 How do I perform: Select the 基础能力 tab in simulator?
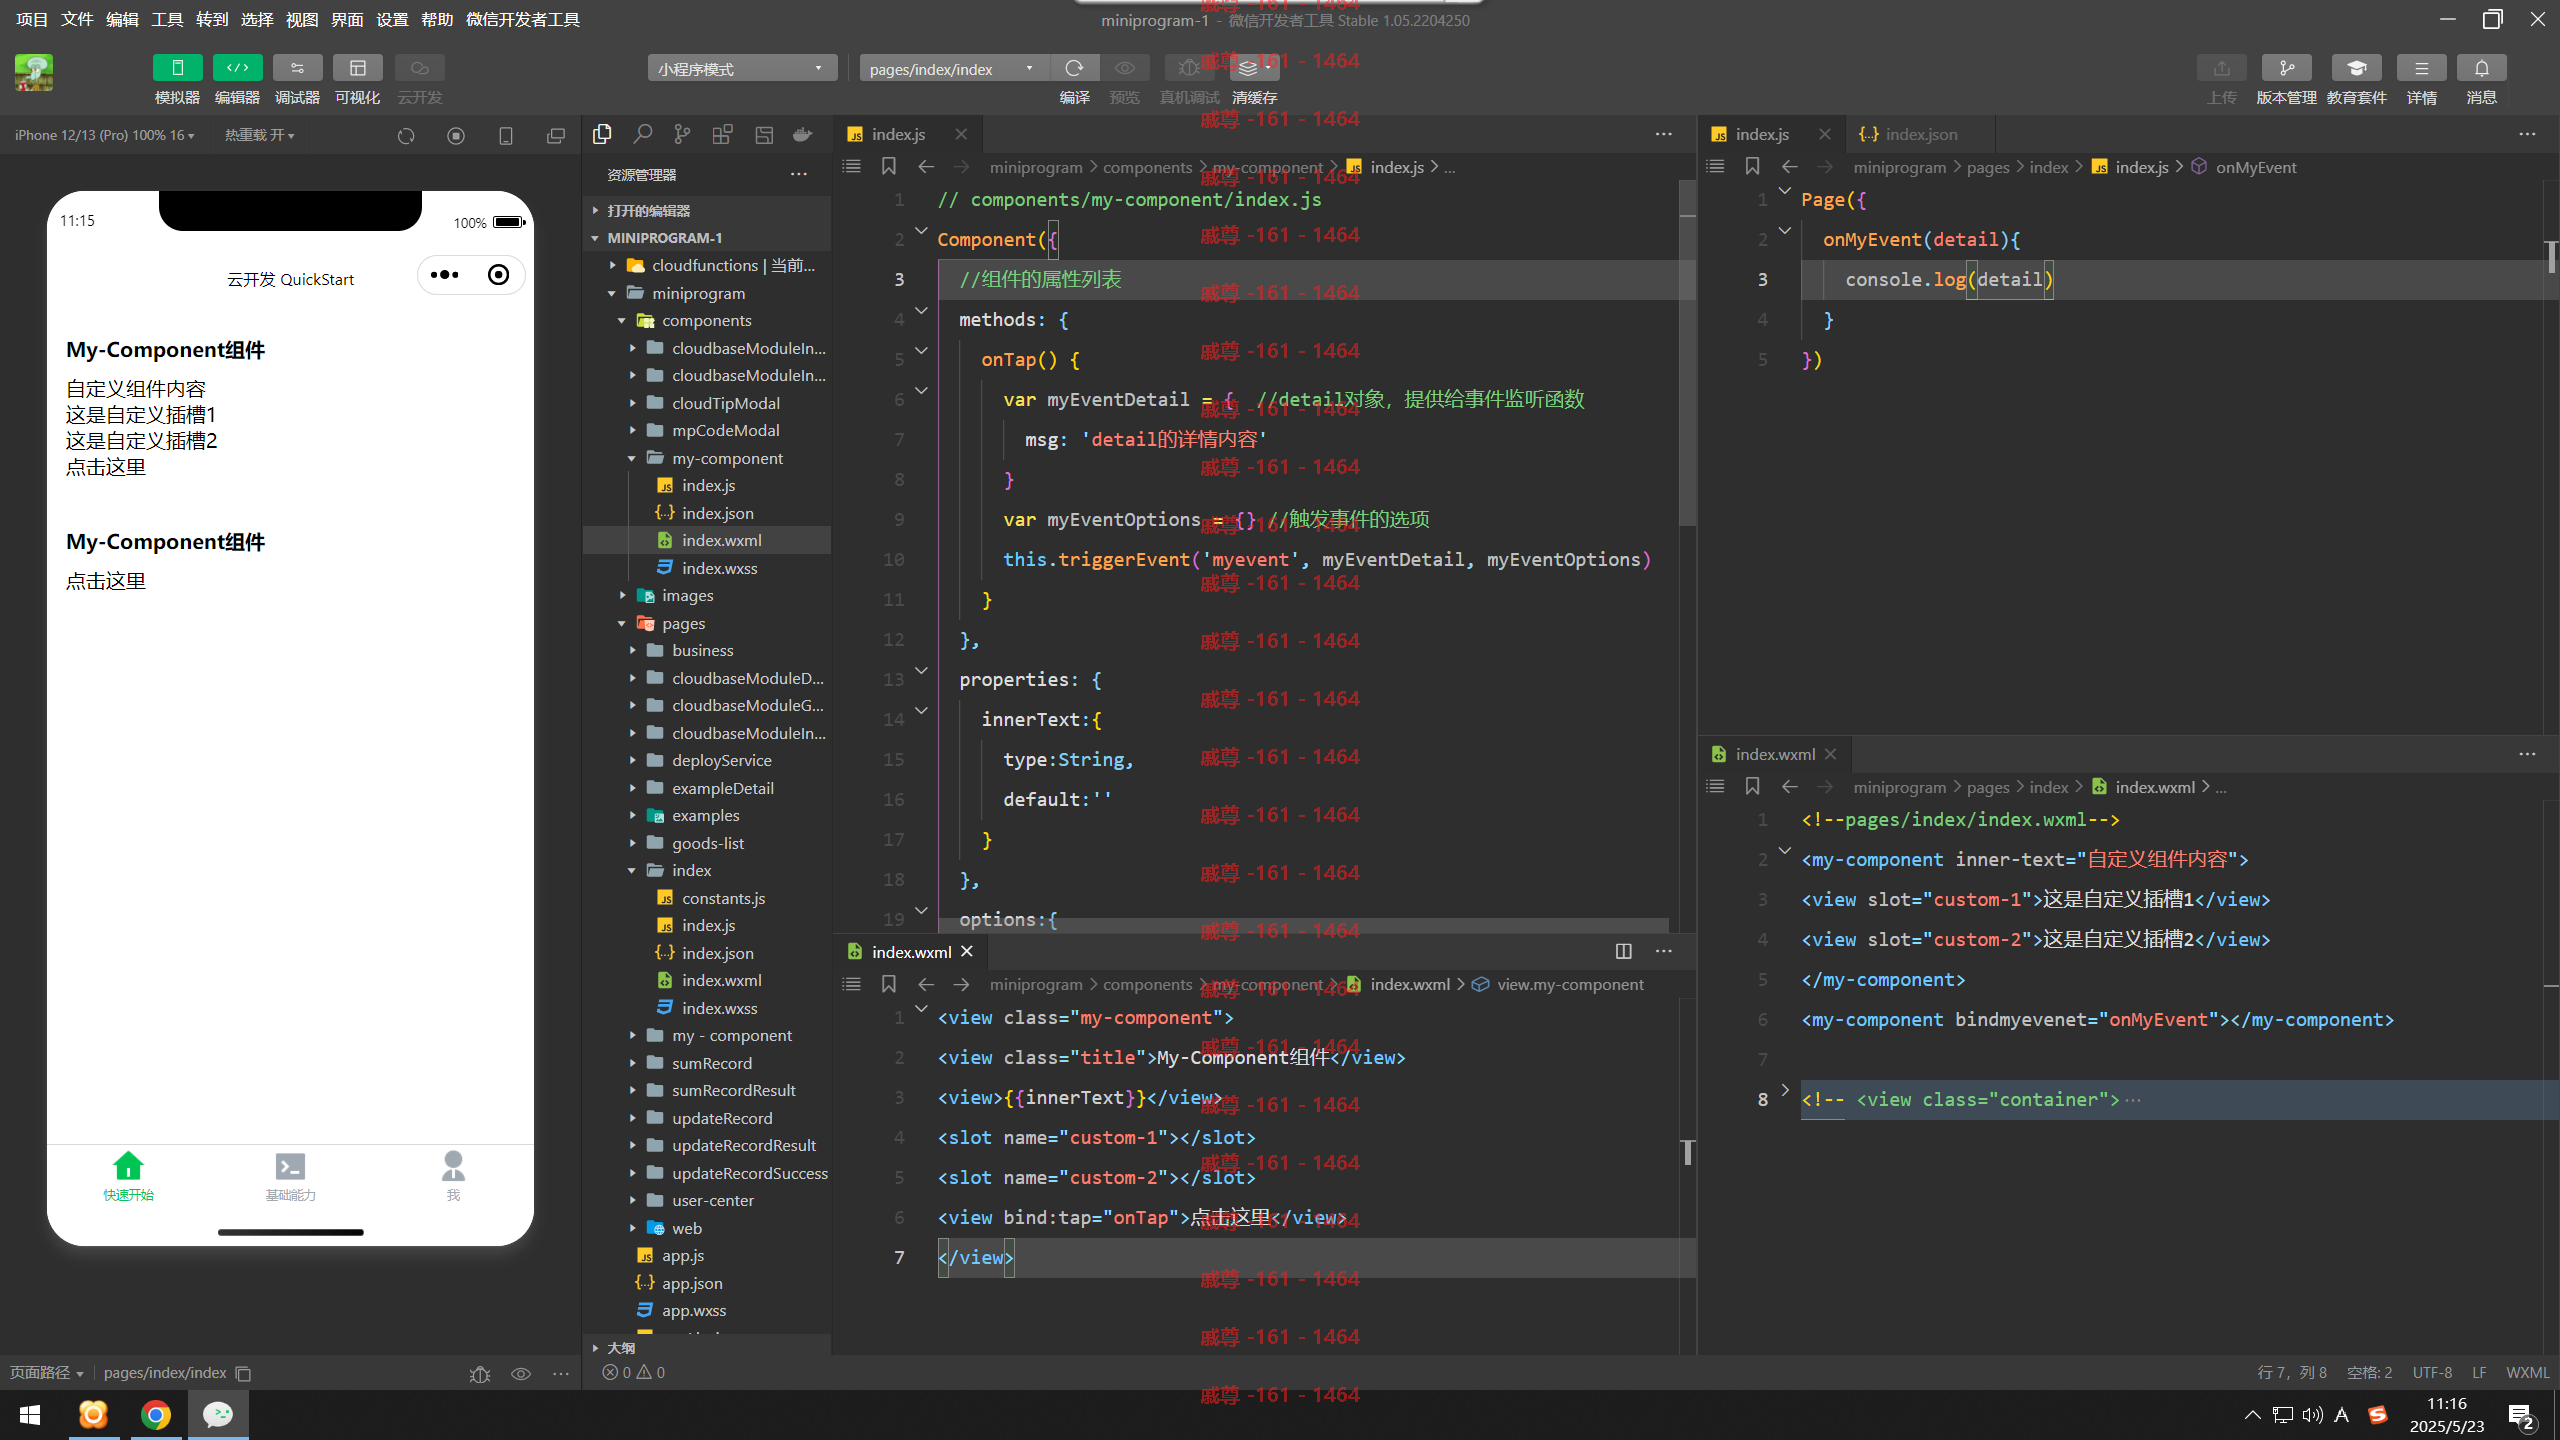click(x=290, y=1176)
